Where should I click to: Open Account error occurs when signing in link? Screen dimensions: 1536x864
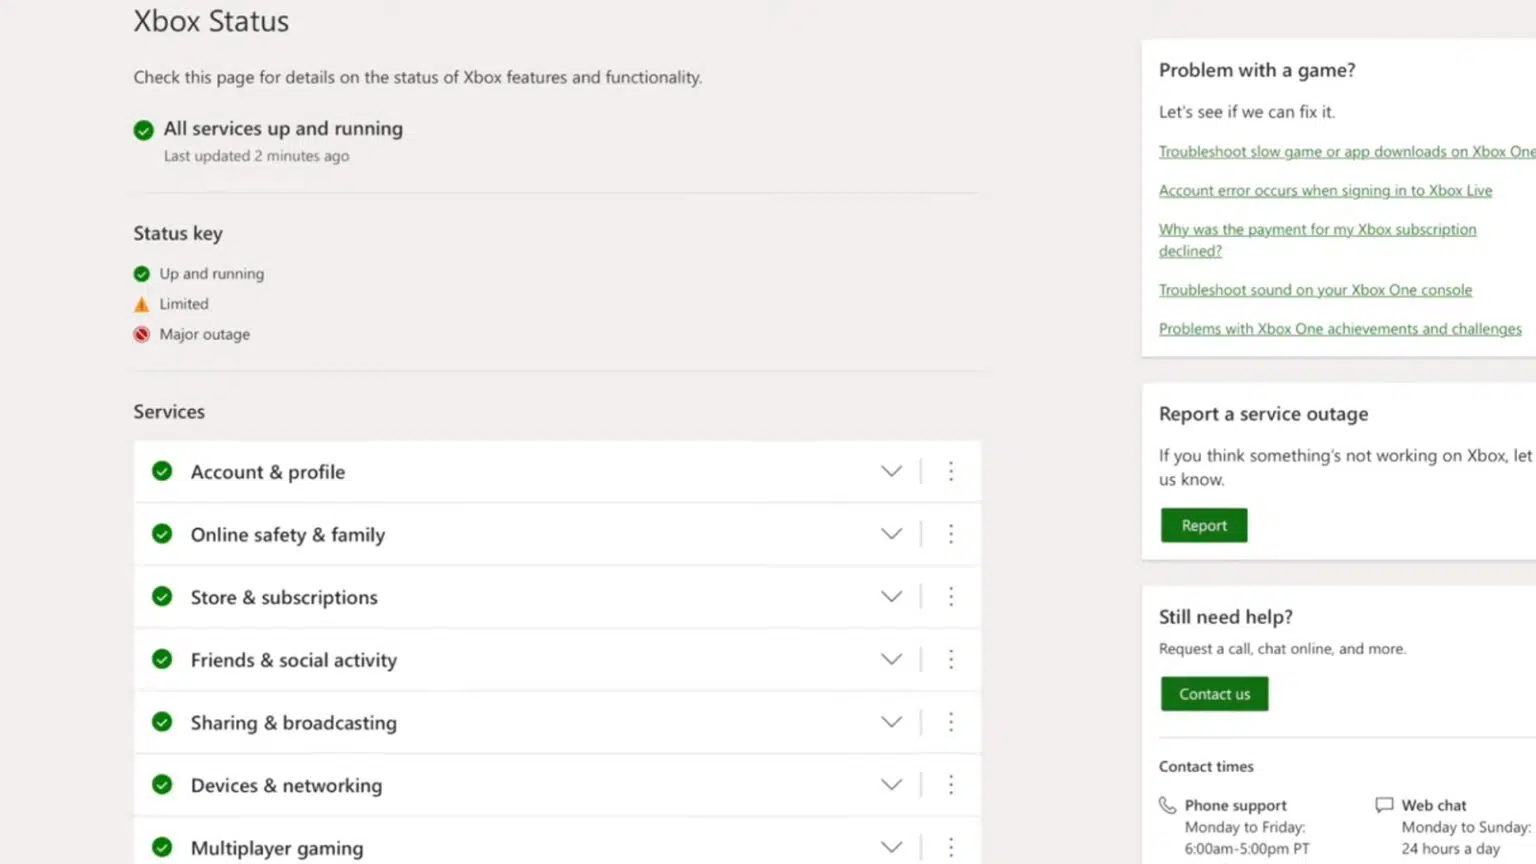[1325, 191]
